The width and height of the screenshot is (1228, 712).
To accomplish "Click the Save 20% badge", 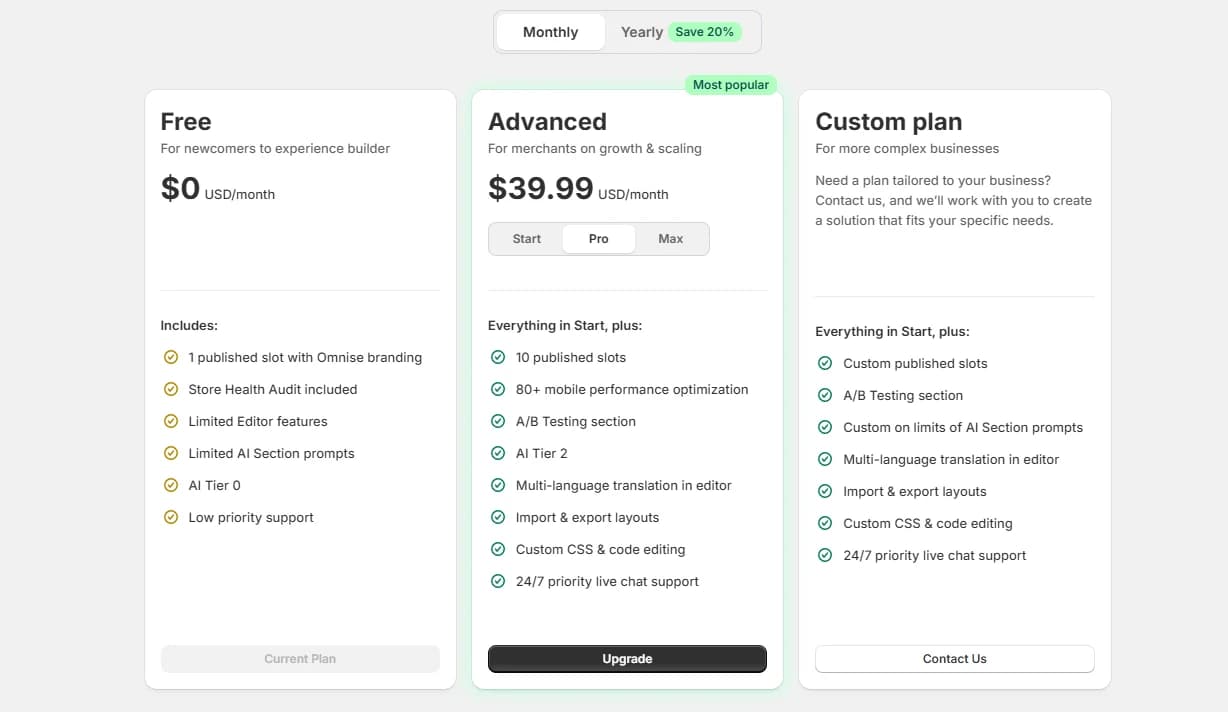I will click(x=705, y=32).
